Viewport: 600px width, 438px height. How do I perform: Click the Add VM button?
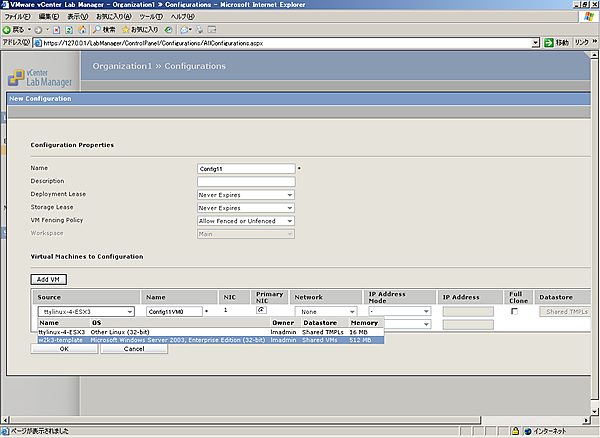[x=46, y=278]
